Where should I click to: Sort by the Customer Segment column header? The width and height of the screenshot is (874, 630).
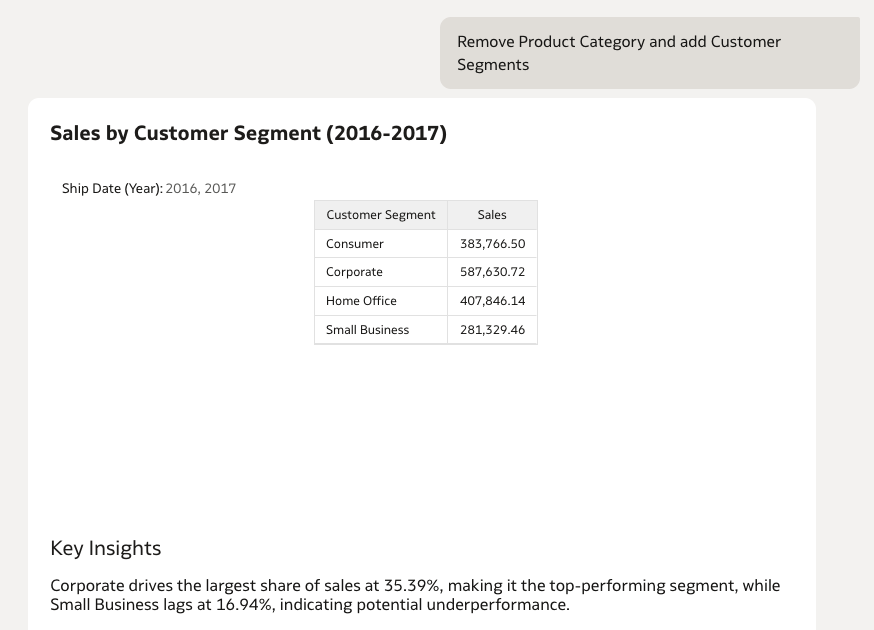pos(381,215)
